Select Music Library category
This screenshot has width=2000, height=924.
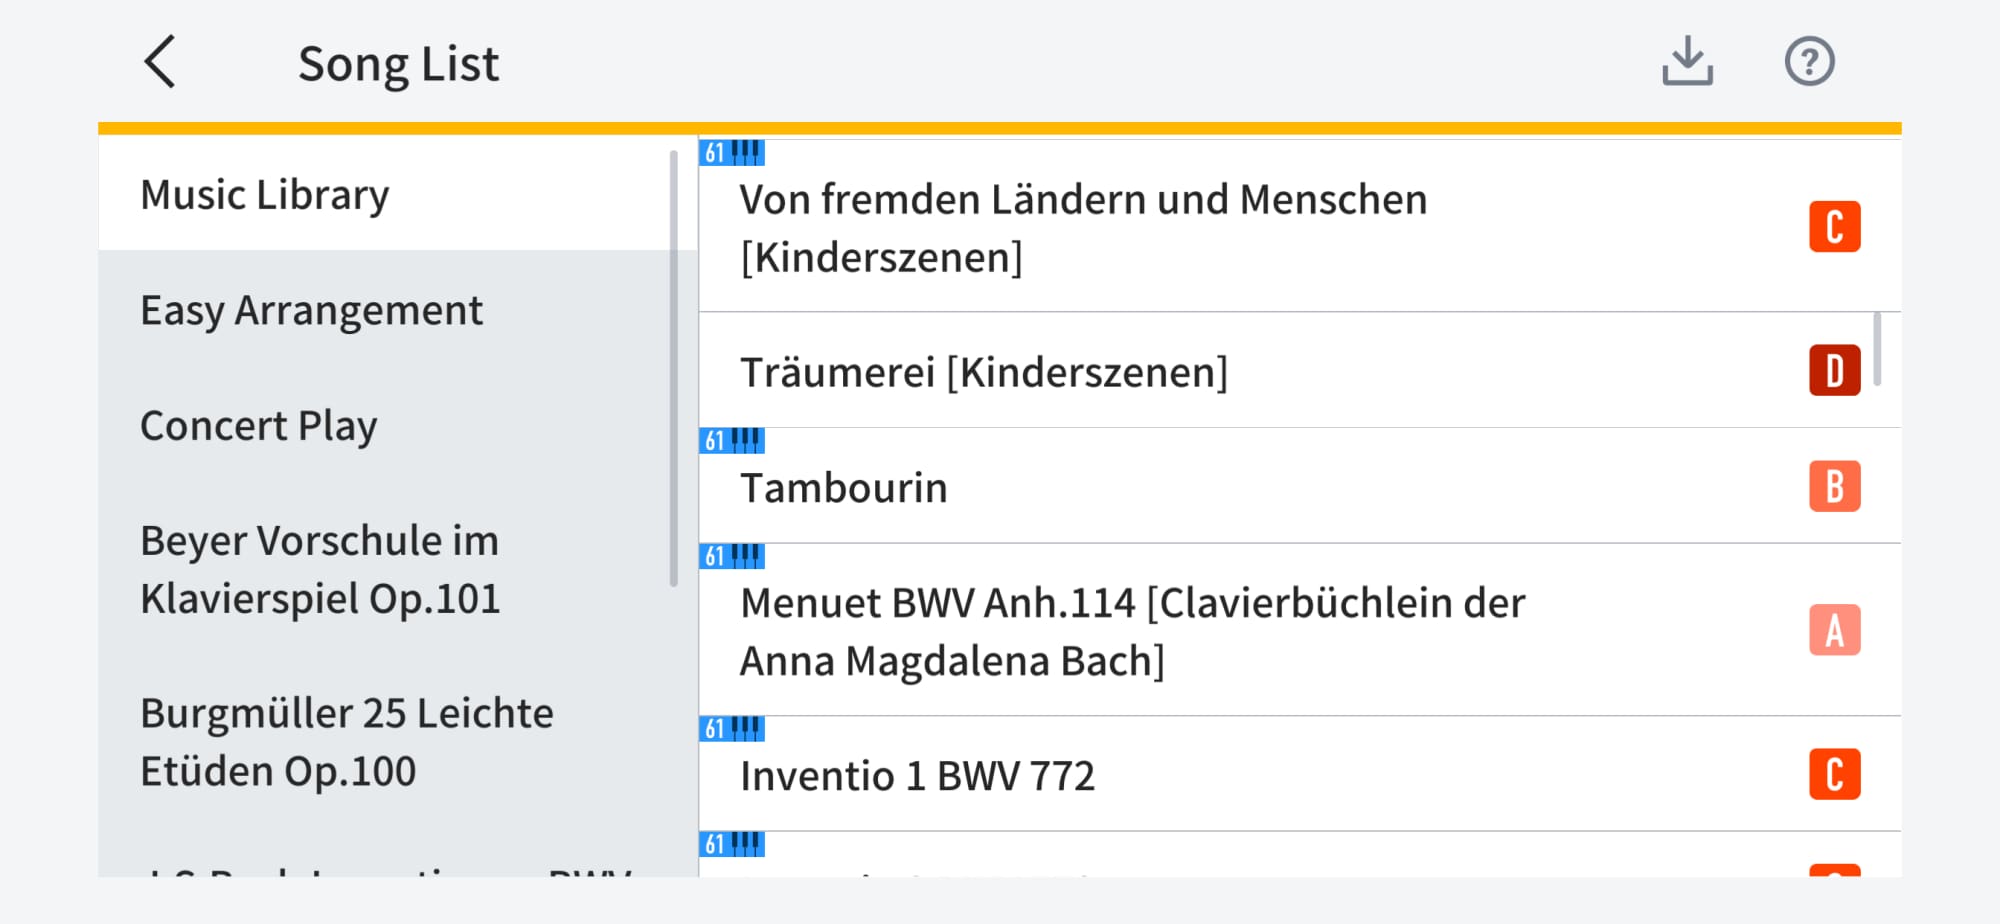(265, 195)
